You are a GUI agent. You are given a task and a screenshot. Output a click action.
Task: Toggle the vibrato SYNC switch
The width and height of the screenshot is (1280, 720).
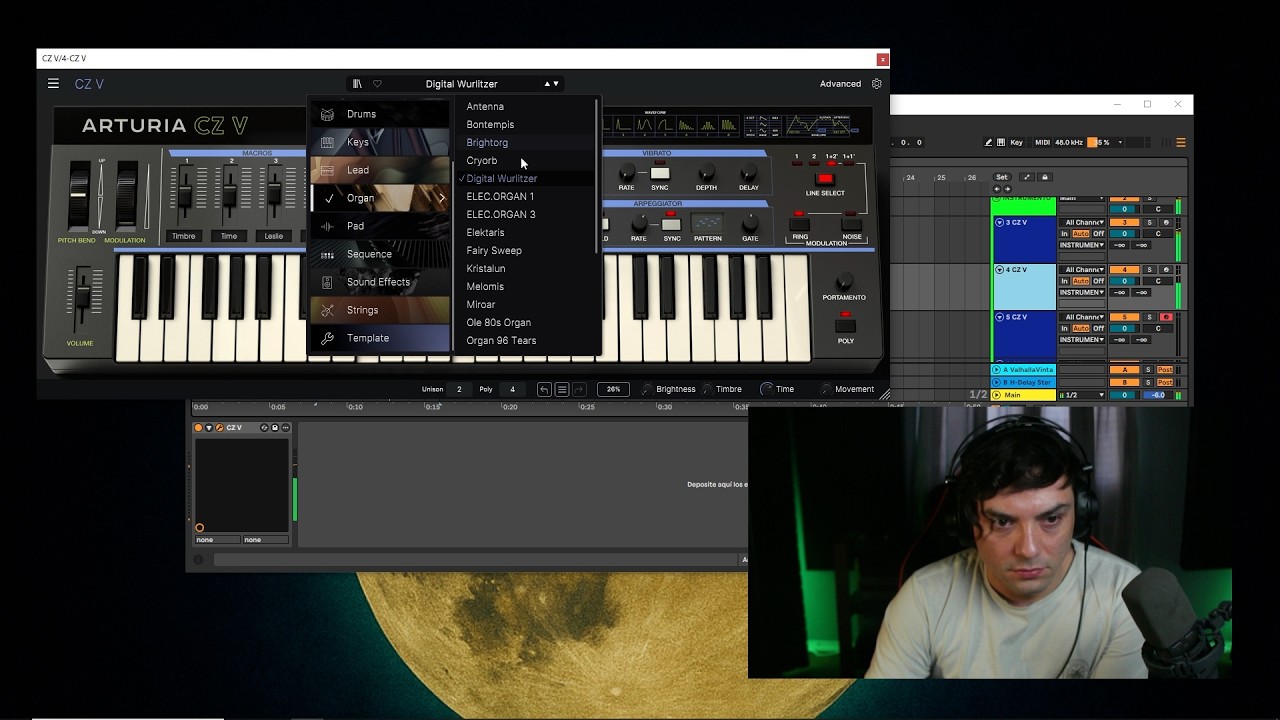click(660, 173)
